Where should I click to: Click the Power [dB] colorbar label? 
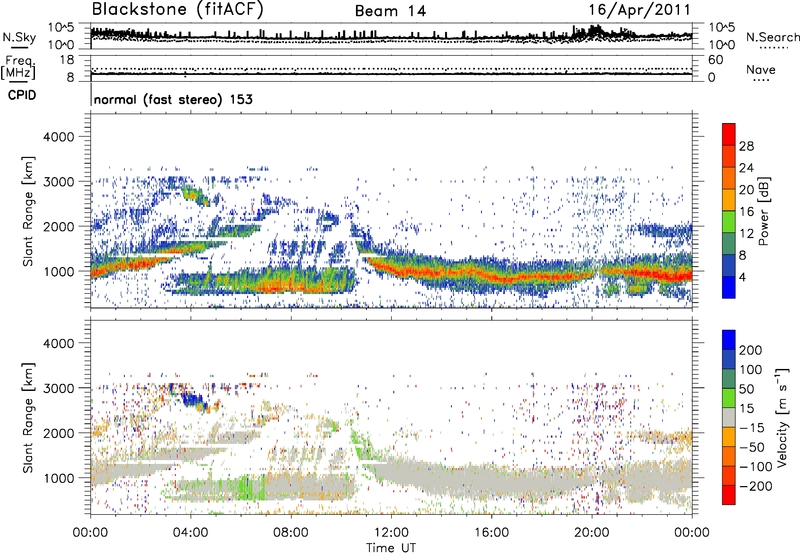(x=763, y=211)
